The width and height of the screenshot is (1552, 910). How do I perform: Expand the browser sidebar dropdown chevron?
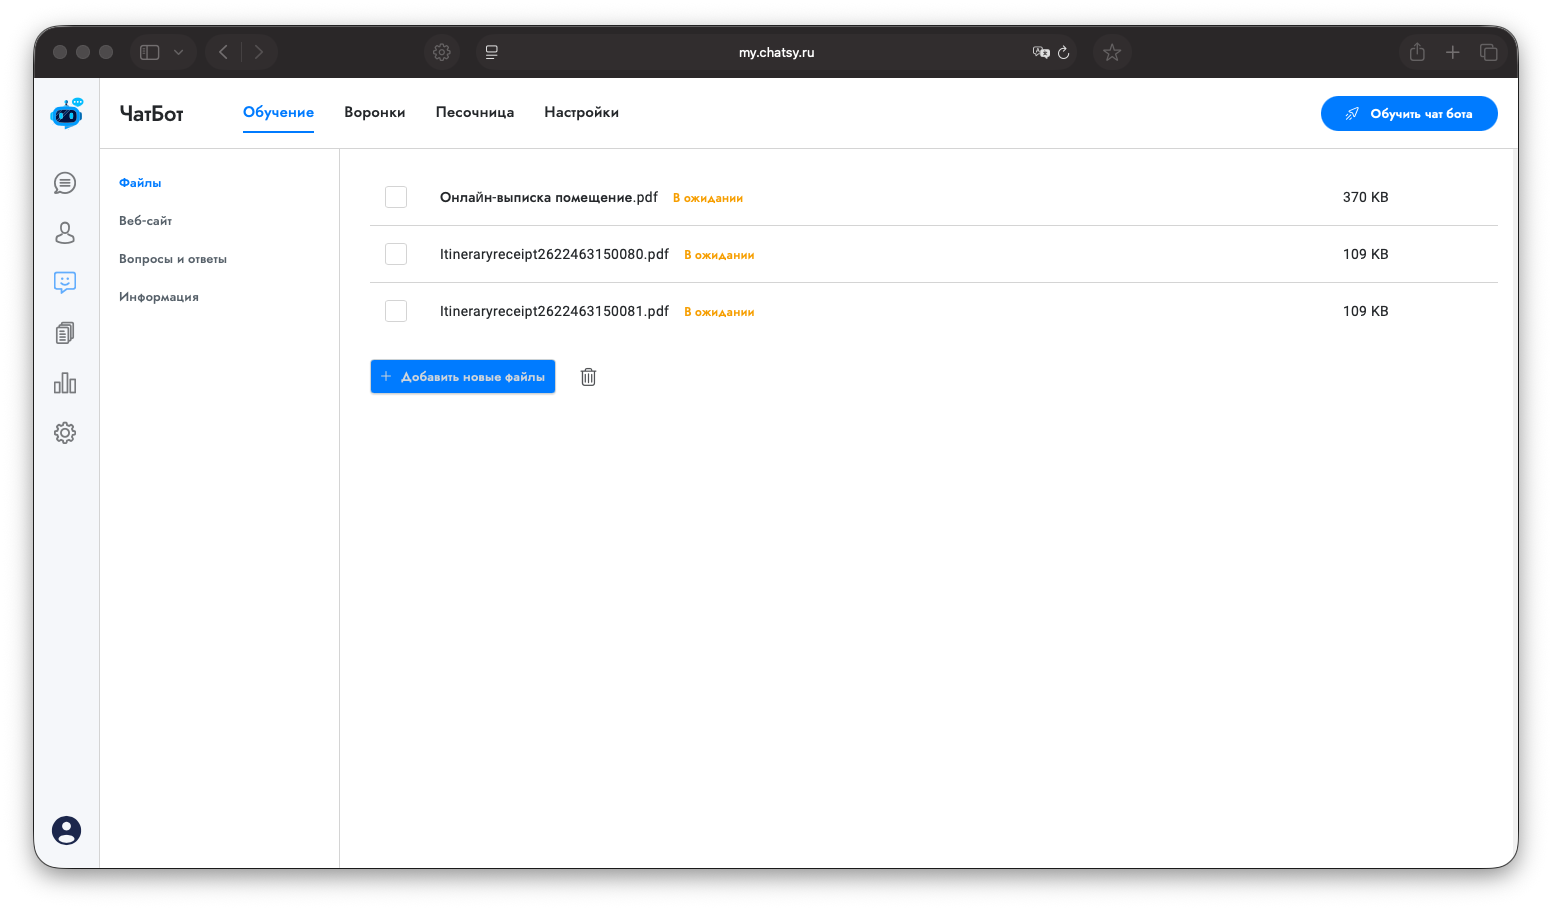click(x=178, y=52)
